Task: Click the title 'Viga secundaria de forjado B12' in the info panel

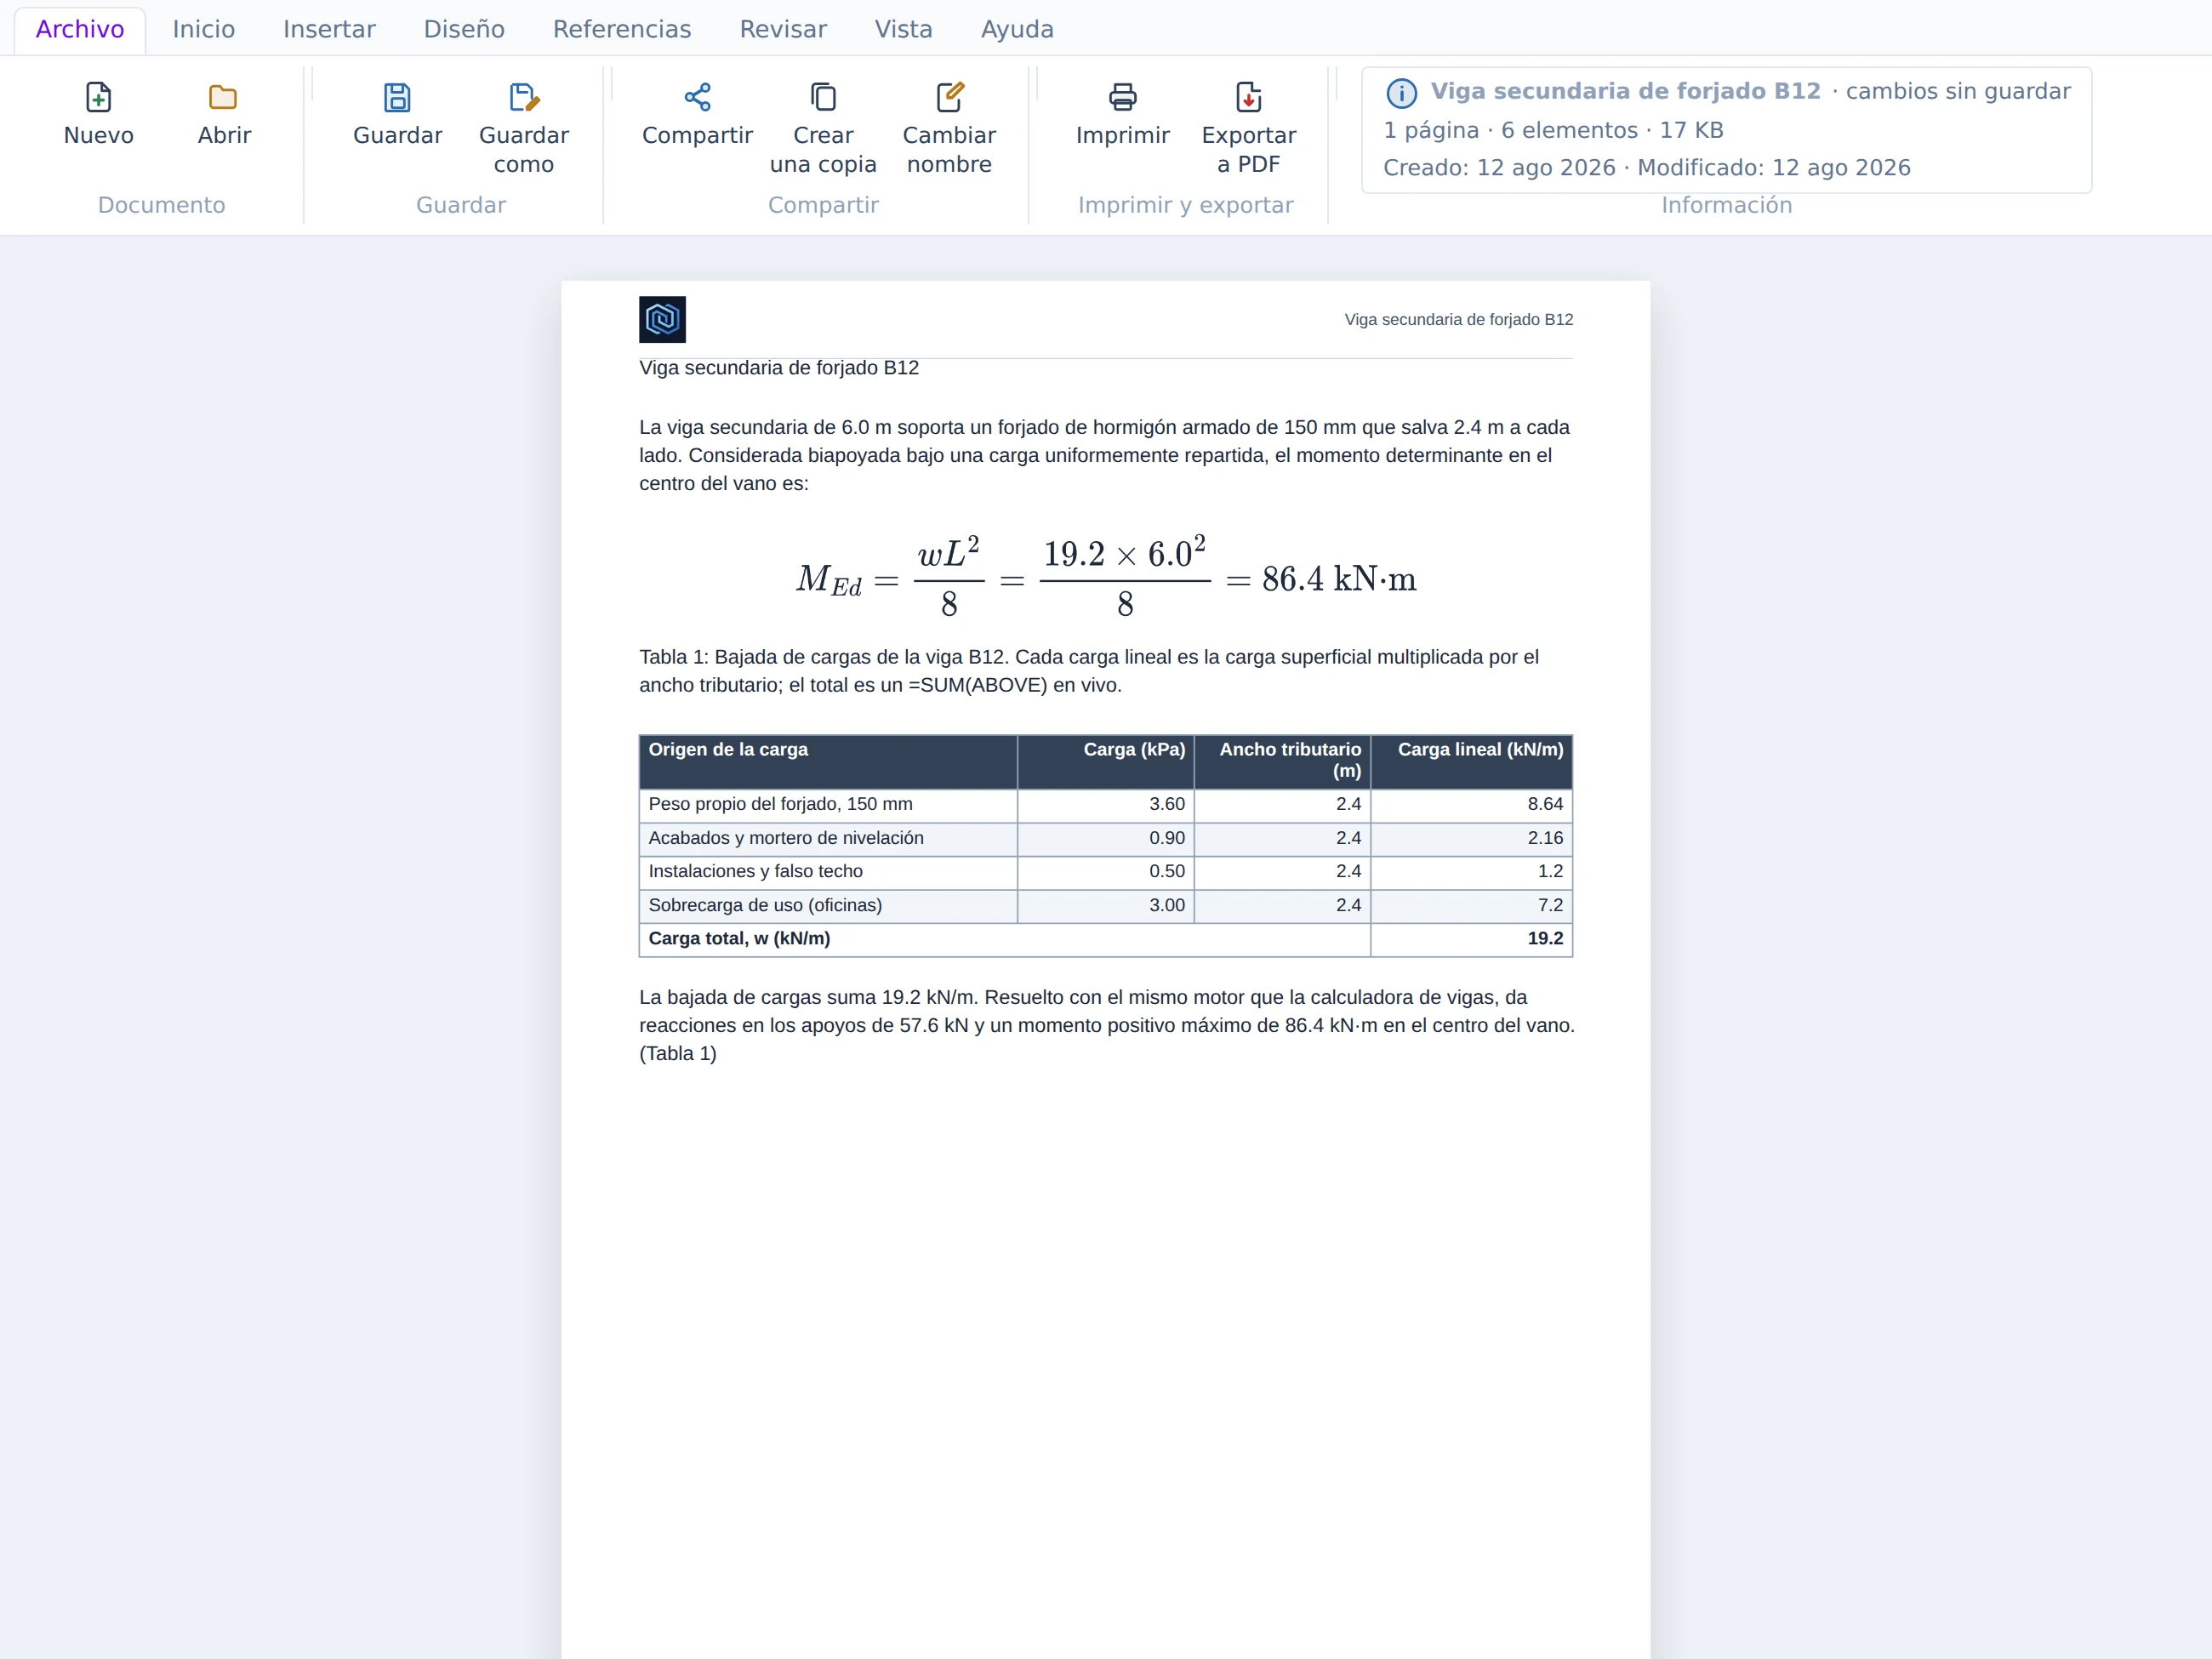Action: pyautogui.click(x=1625, y=91)
